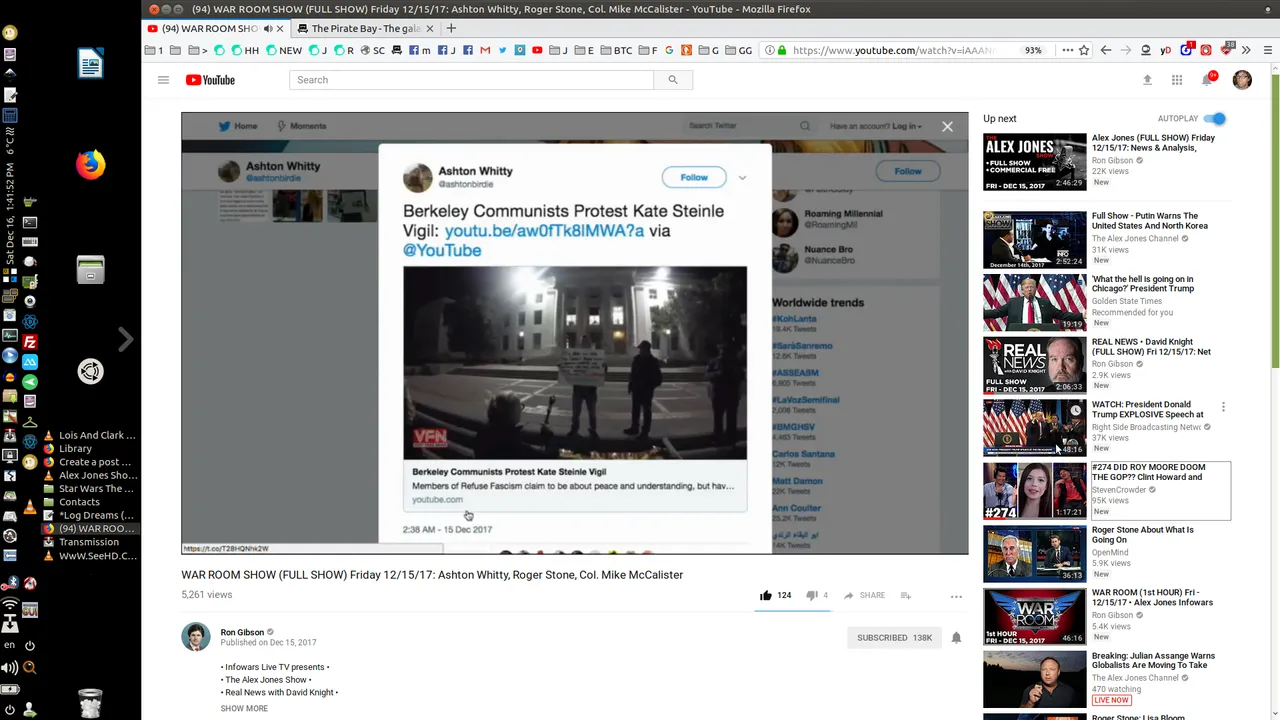Play Roger Stone About What Is Going On
The image size is (1280, 720).
1034,554
